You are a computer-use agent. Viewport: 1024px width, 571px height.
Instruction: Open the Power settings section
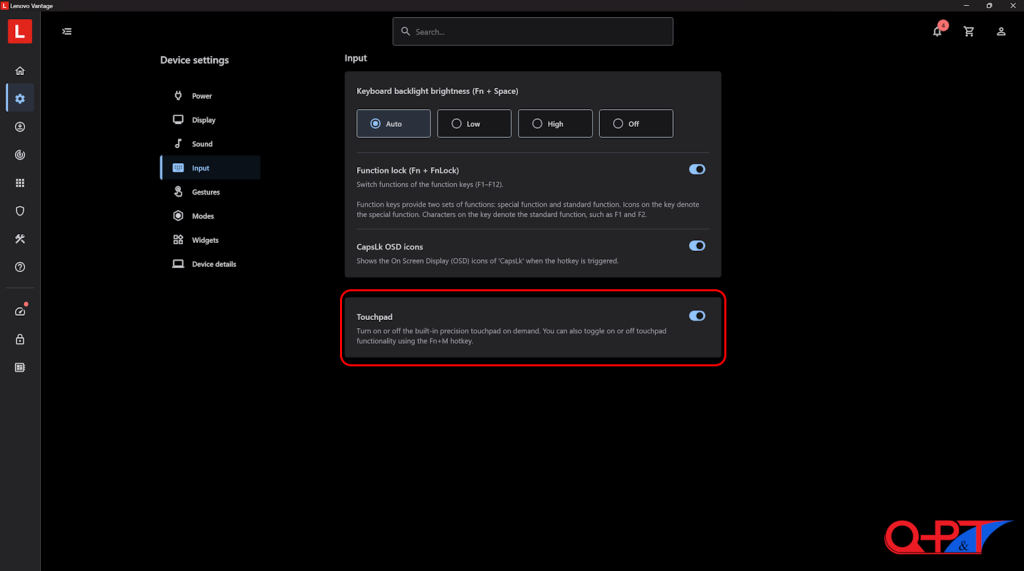202,96
